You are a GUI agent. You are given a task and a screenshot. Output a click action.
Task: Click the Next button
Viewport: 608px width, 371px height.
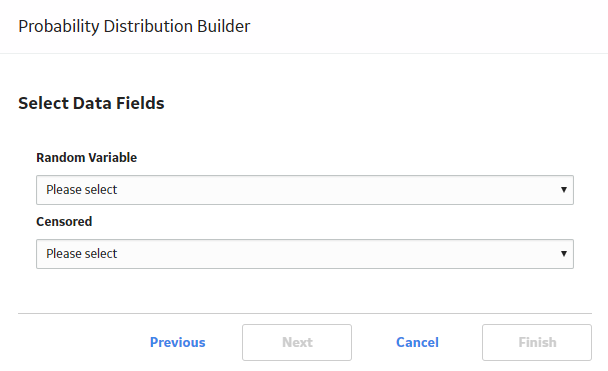tap(297, 342)
